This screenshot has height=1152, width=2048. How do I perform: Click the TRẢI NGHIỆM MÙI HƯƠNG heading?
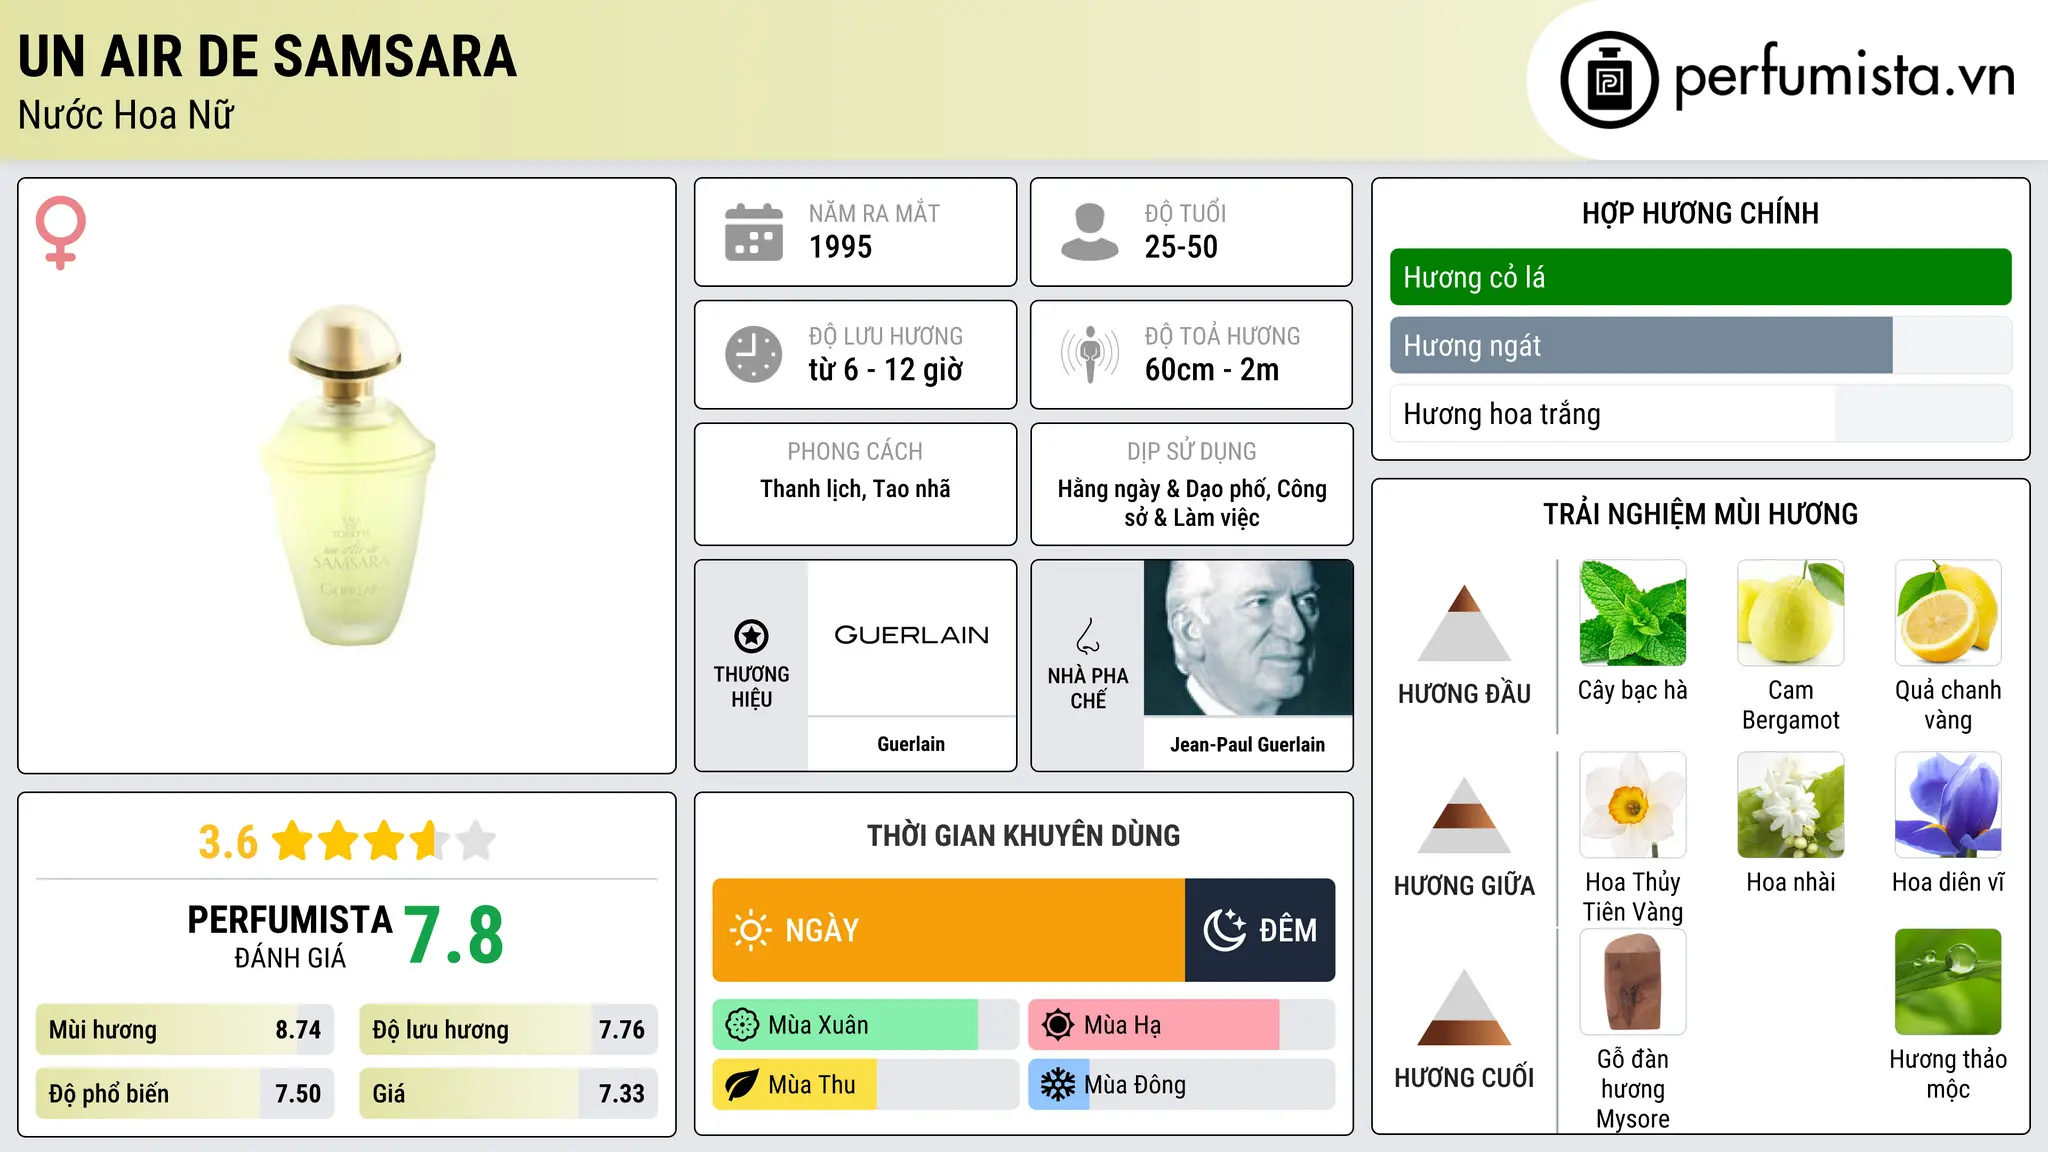coord(1700,514)
